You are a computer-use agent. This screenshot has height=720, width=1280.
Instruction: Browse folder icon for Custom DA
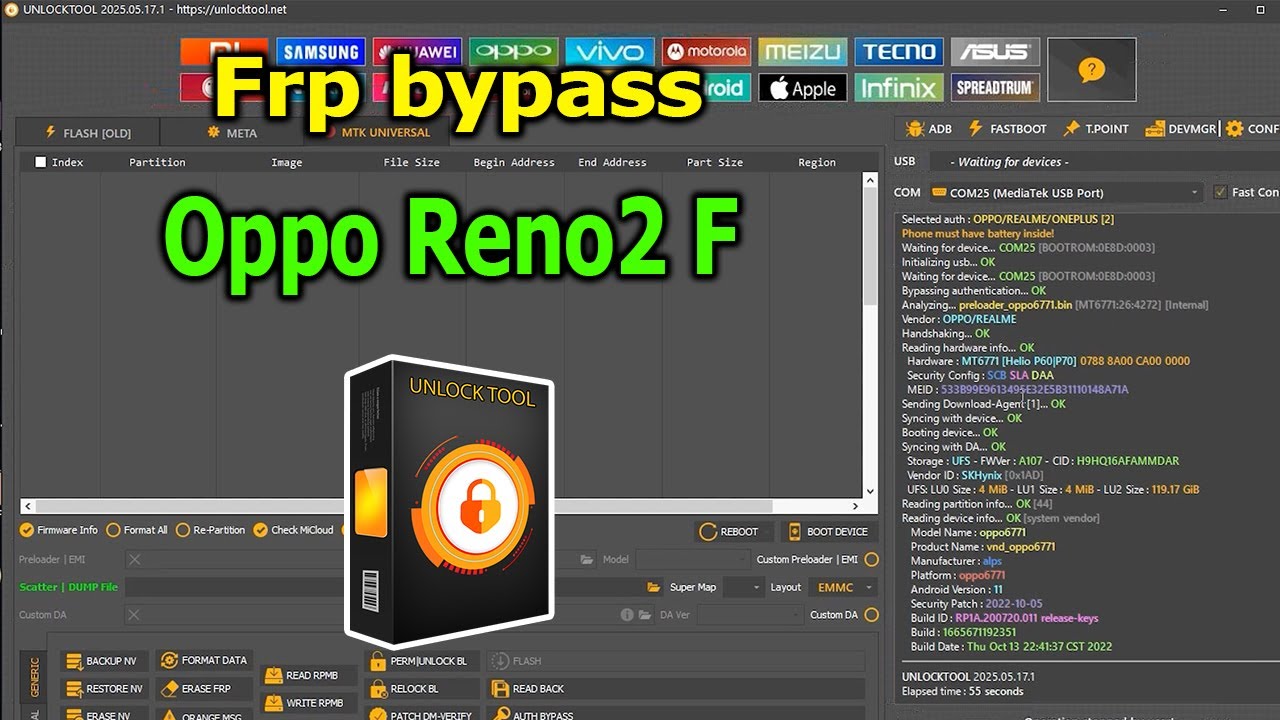coord(646,615)
